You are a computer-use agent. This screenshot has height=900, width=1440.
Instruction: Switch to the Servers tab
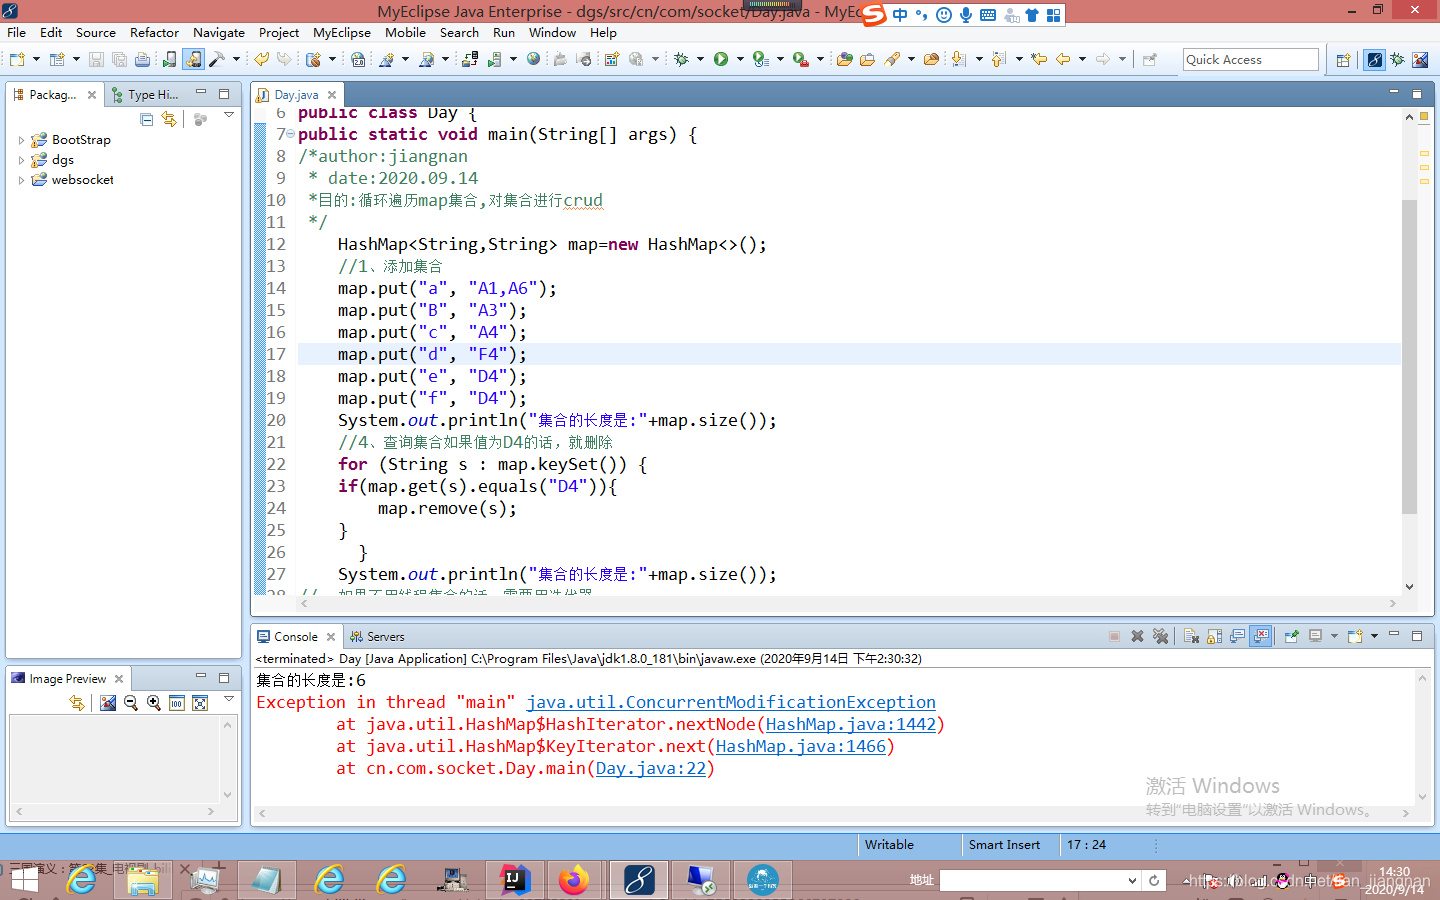pyautogui.click(x=377, y=637)
